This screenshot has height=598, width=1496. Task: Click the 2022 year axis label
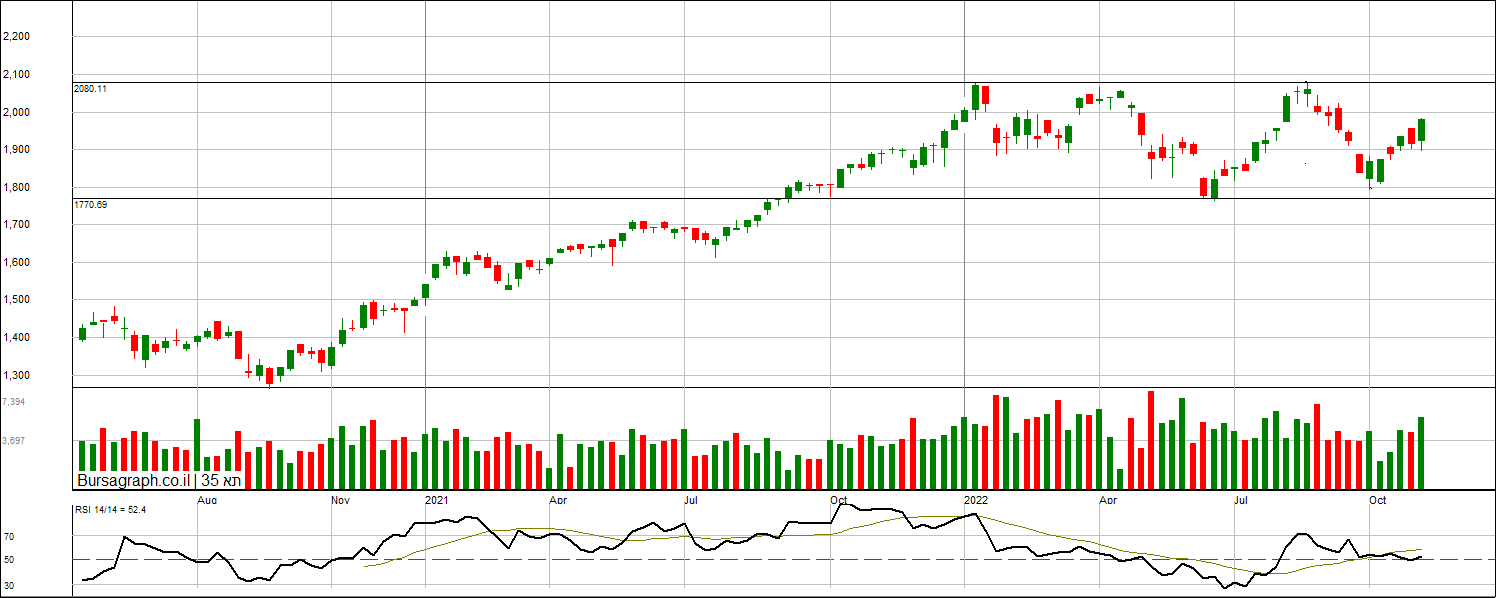click(x=976, y=499)
